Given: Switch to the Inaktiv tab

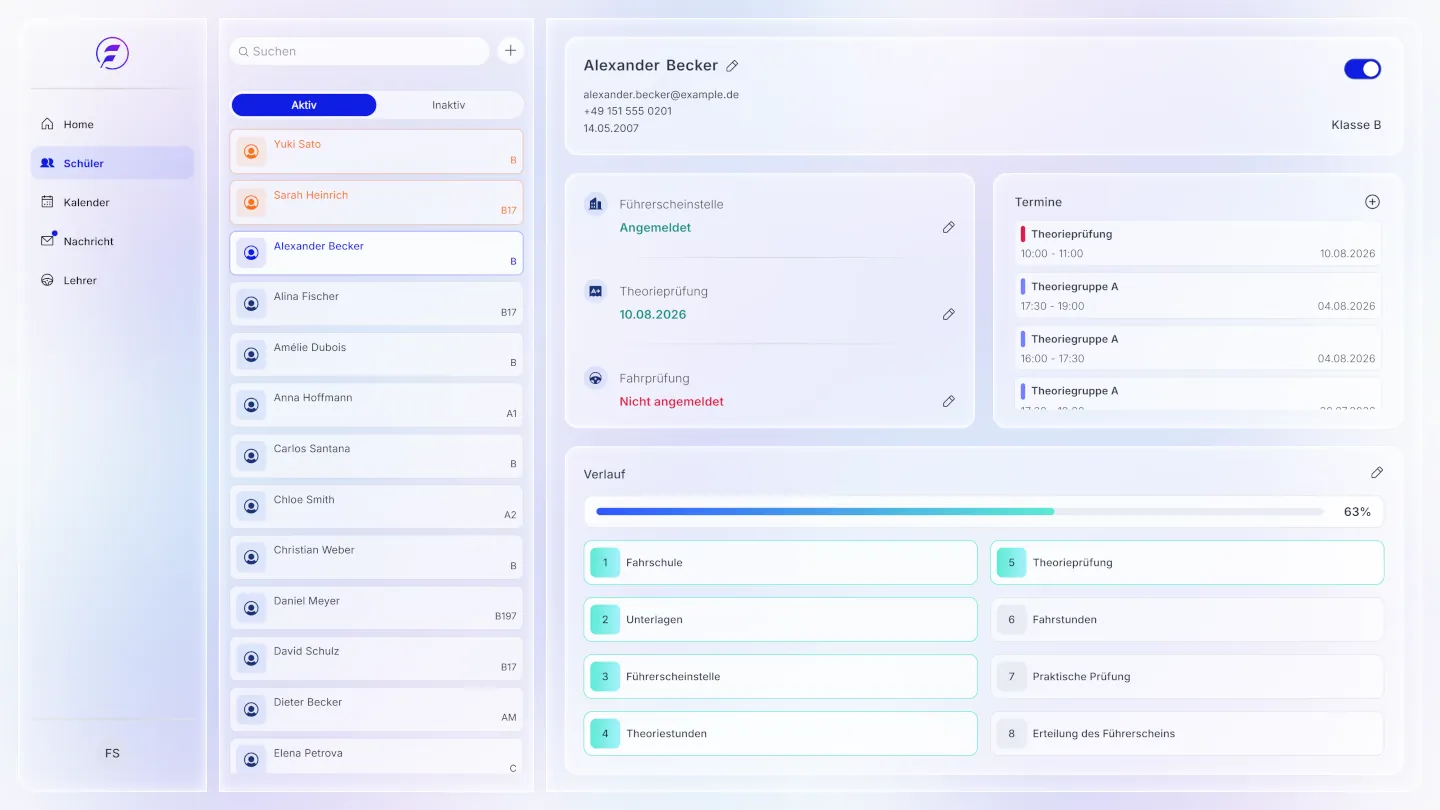Looking at the screenshot, I should (449, 105).
